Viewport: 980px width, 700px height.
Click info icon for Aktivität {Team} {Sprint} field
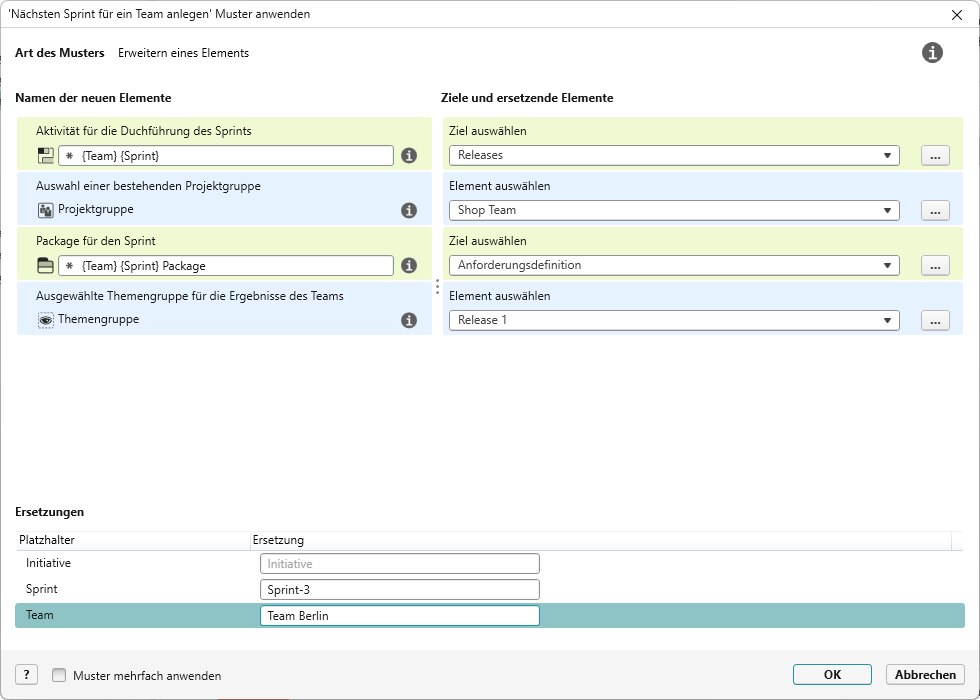click(x=409, y=156)
